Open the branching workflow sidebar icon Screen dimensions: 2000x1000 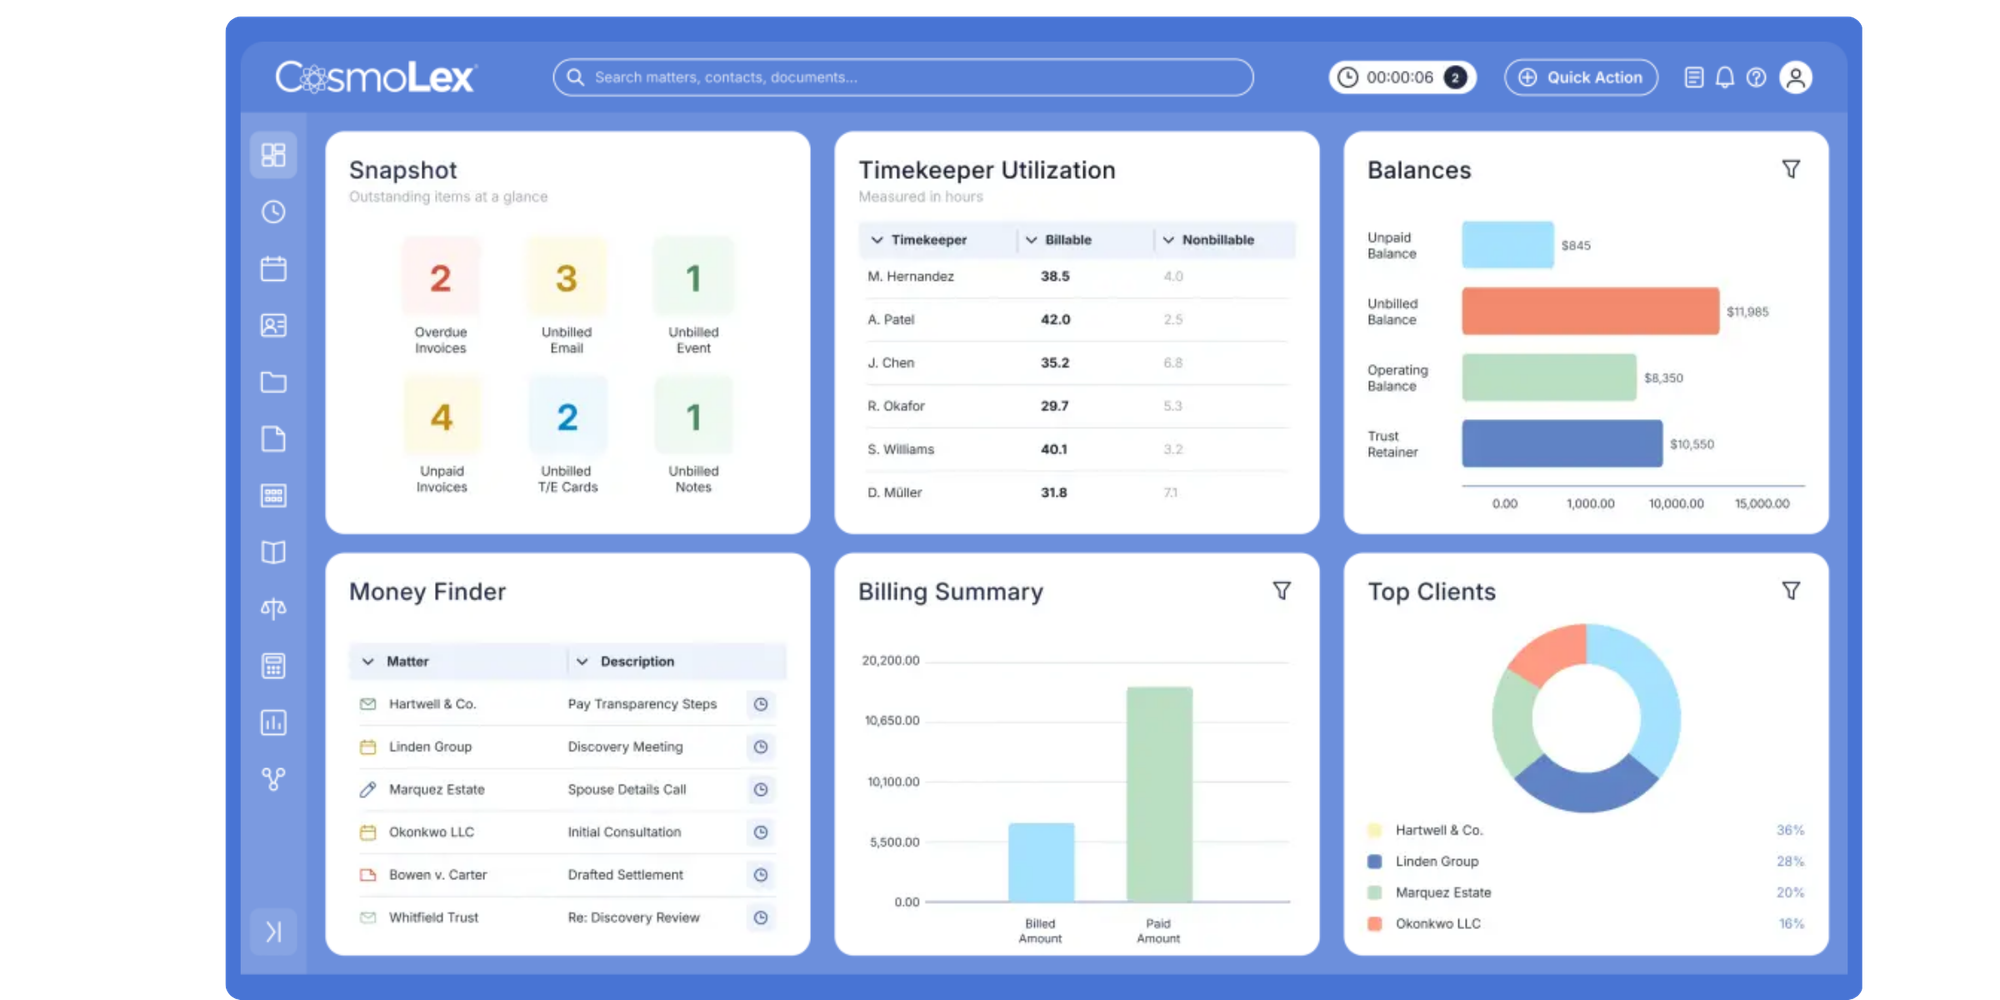(273, 779)
